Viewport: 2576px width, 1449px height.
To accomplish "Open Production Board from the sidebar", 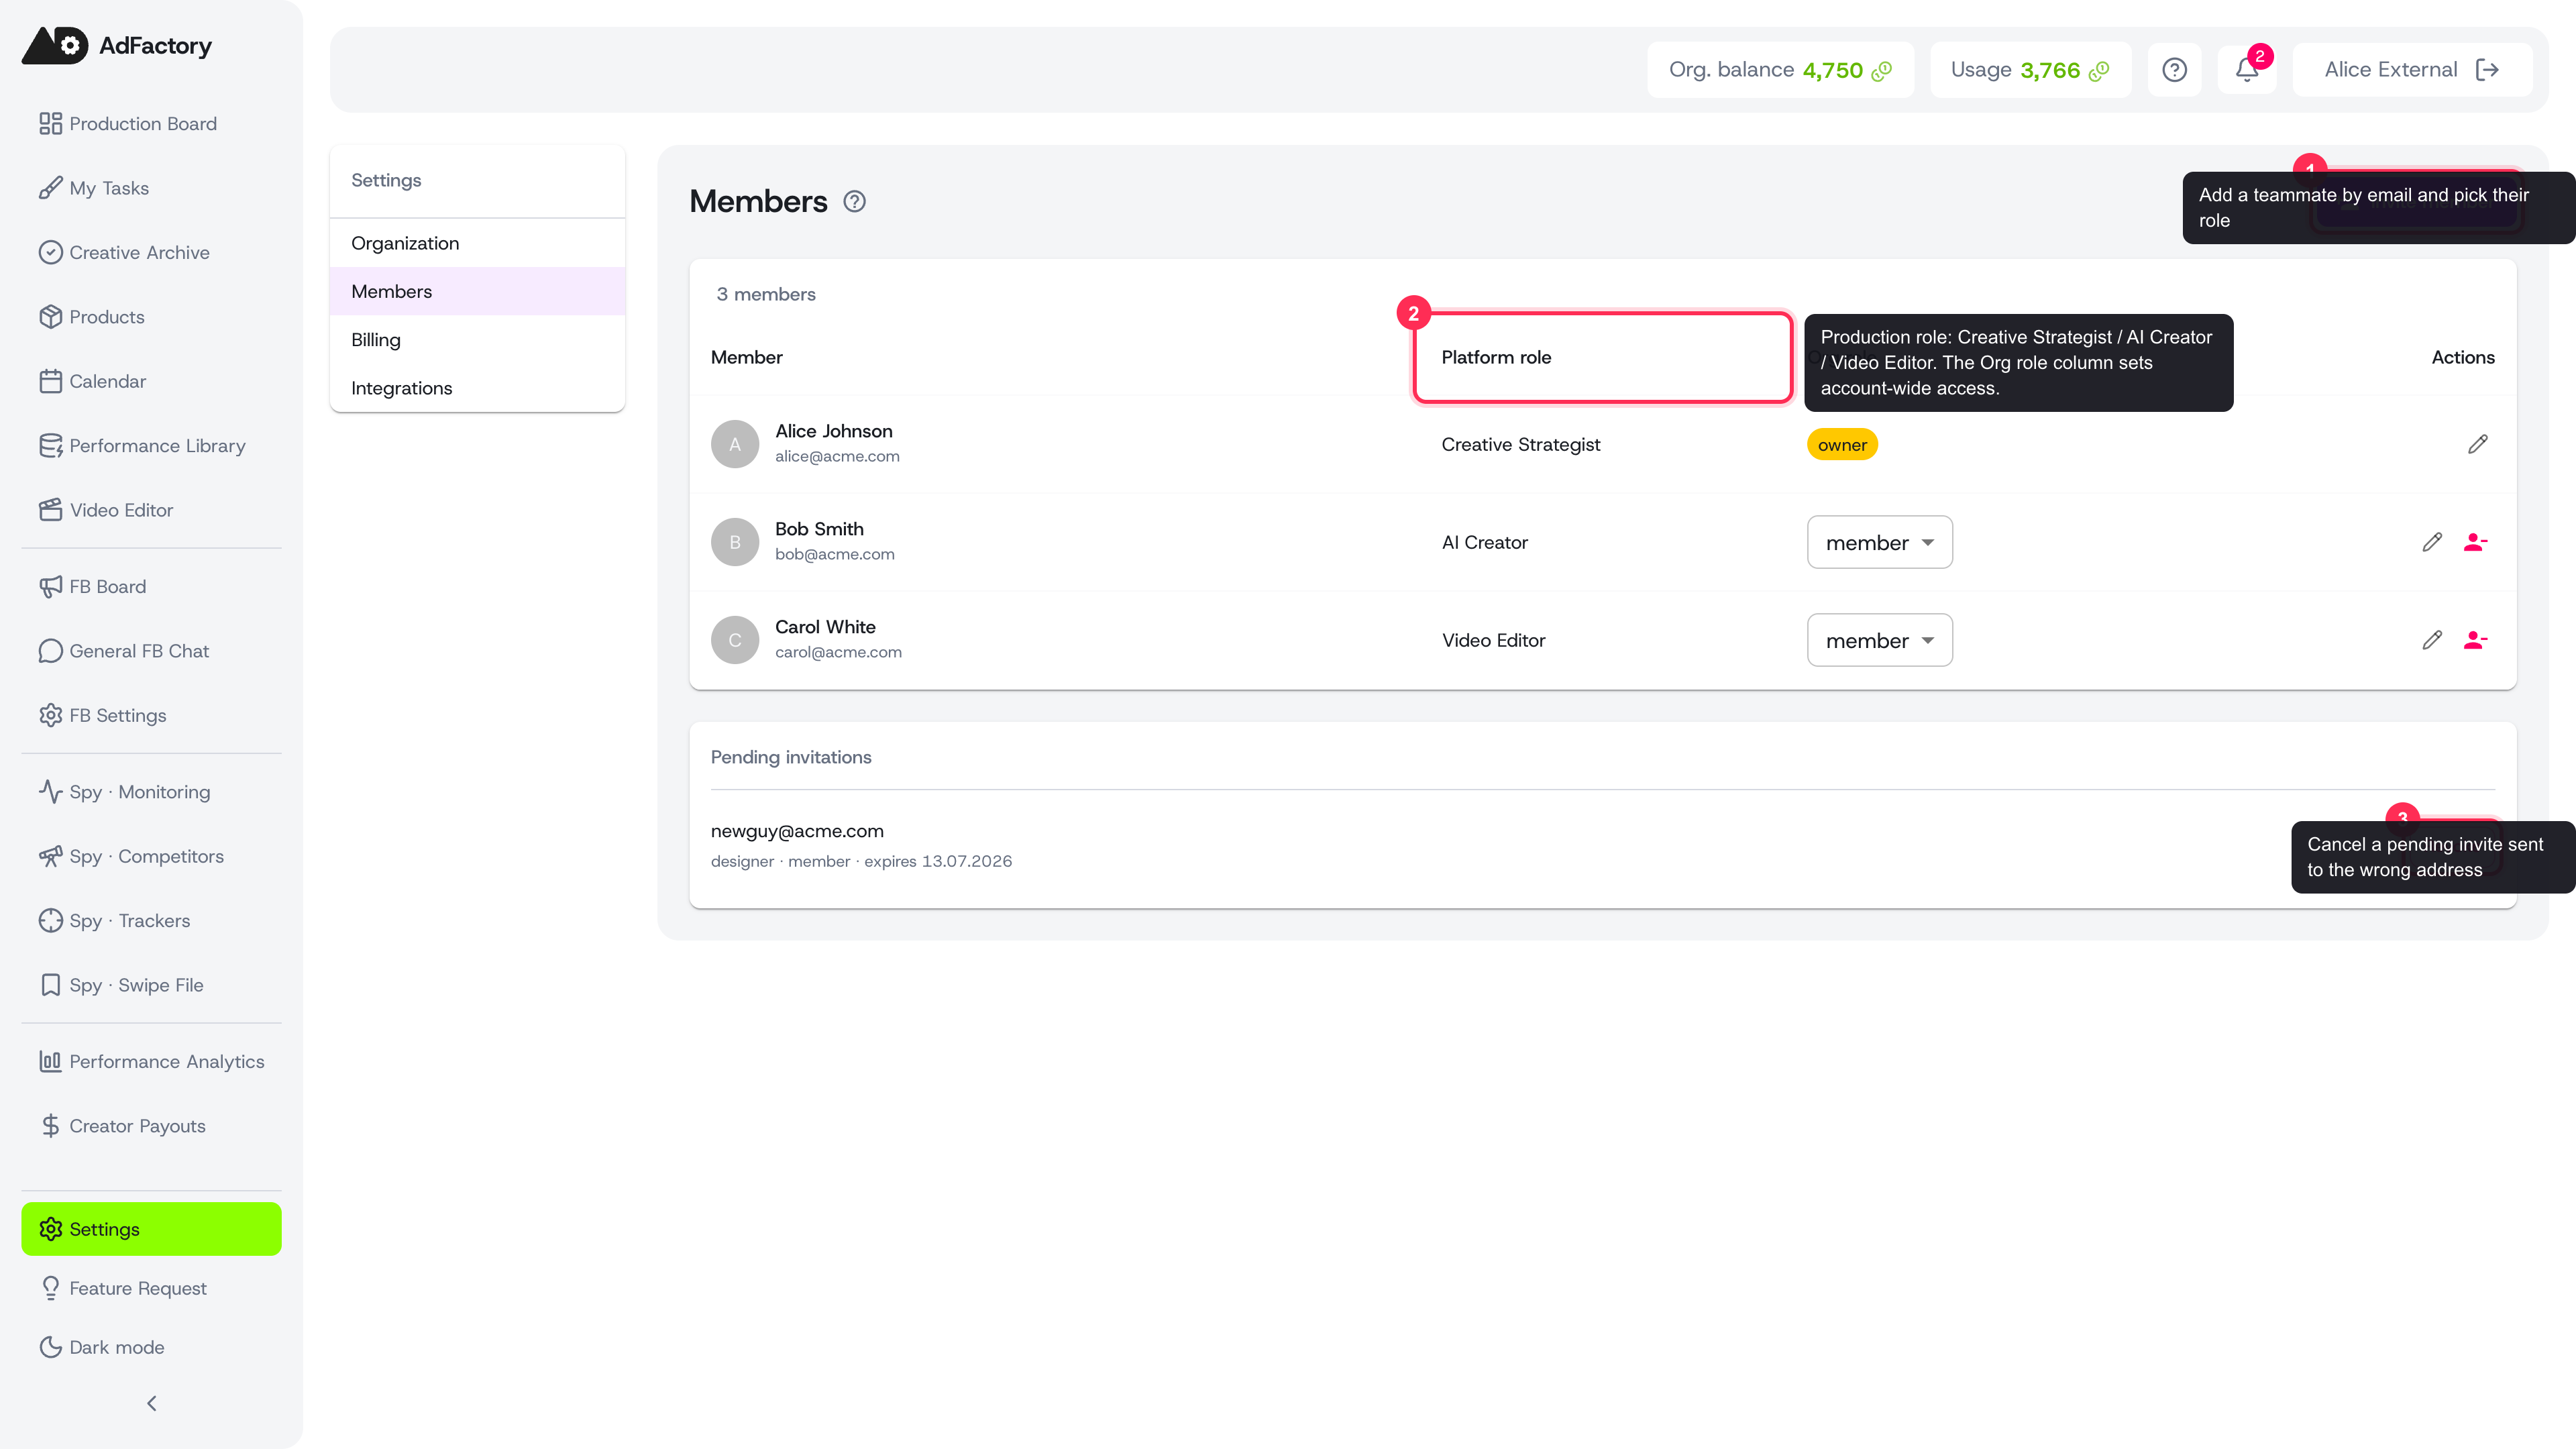I will [151, 123].
